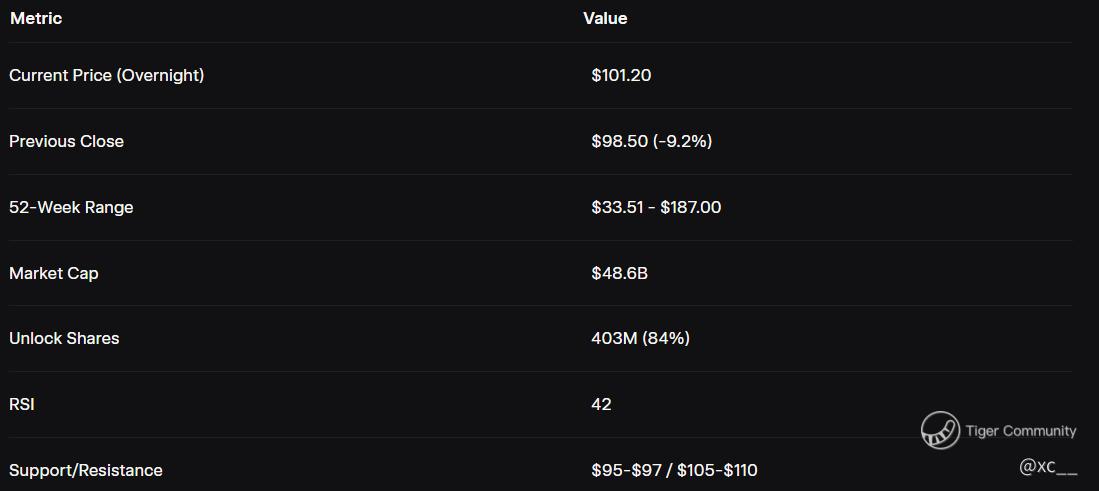Click the $98.50 (-9.2%) value
The width and height of the screenshot is (1099, 491).
(x=651, y=141)
